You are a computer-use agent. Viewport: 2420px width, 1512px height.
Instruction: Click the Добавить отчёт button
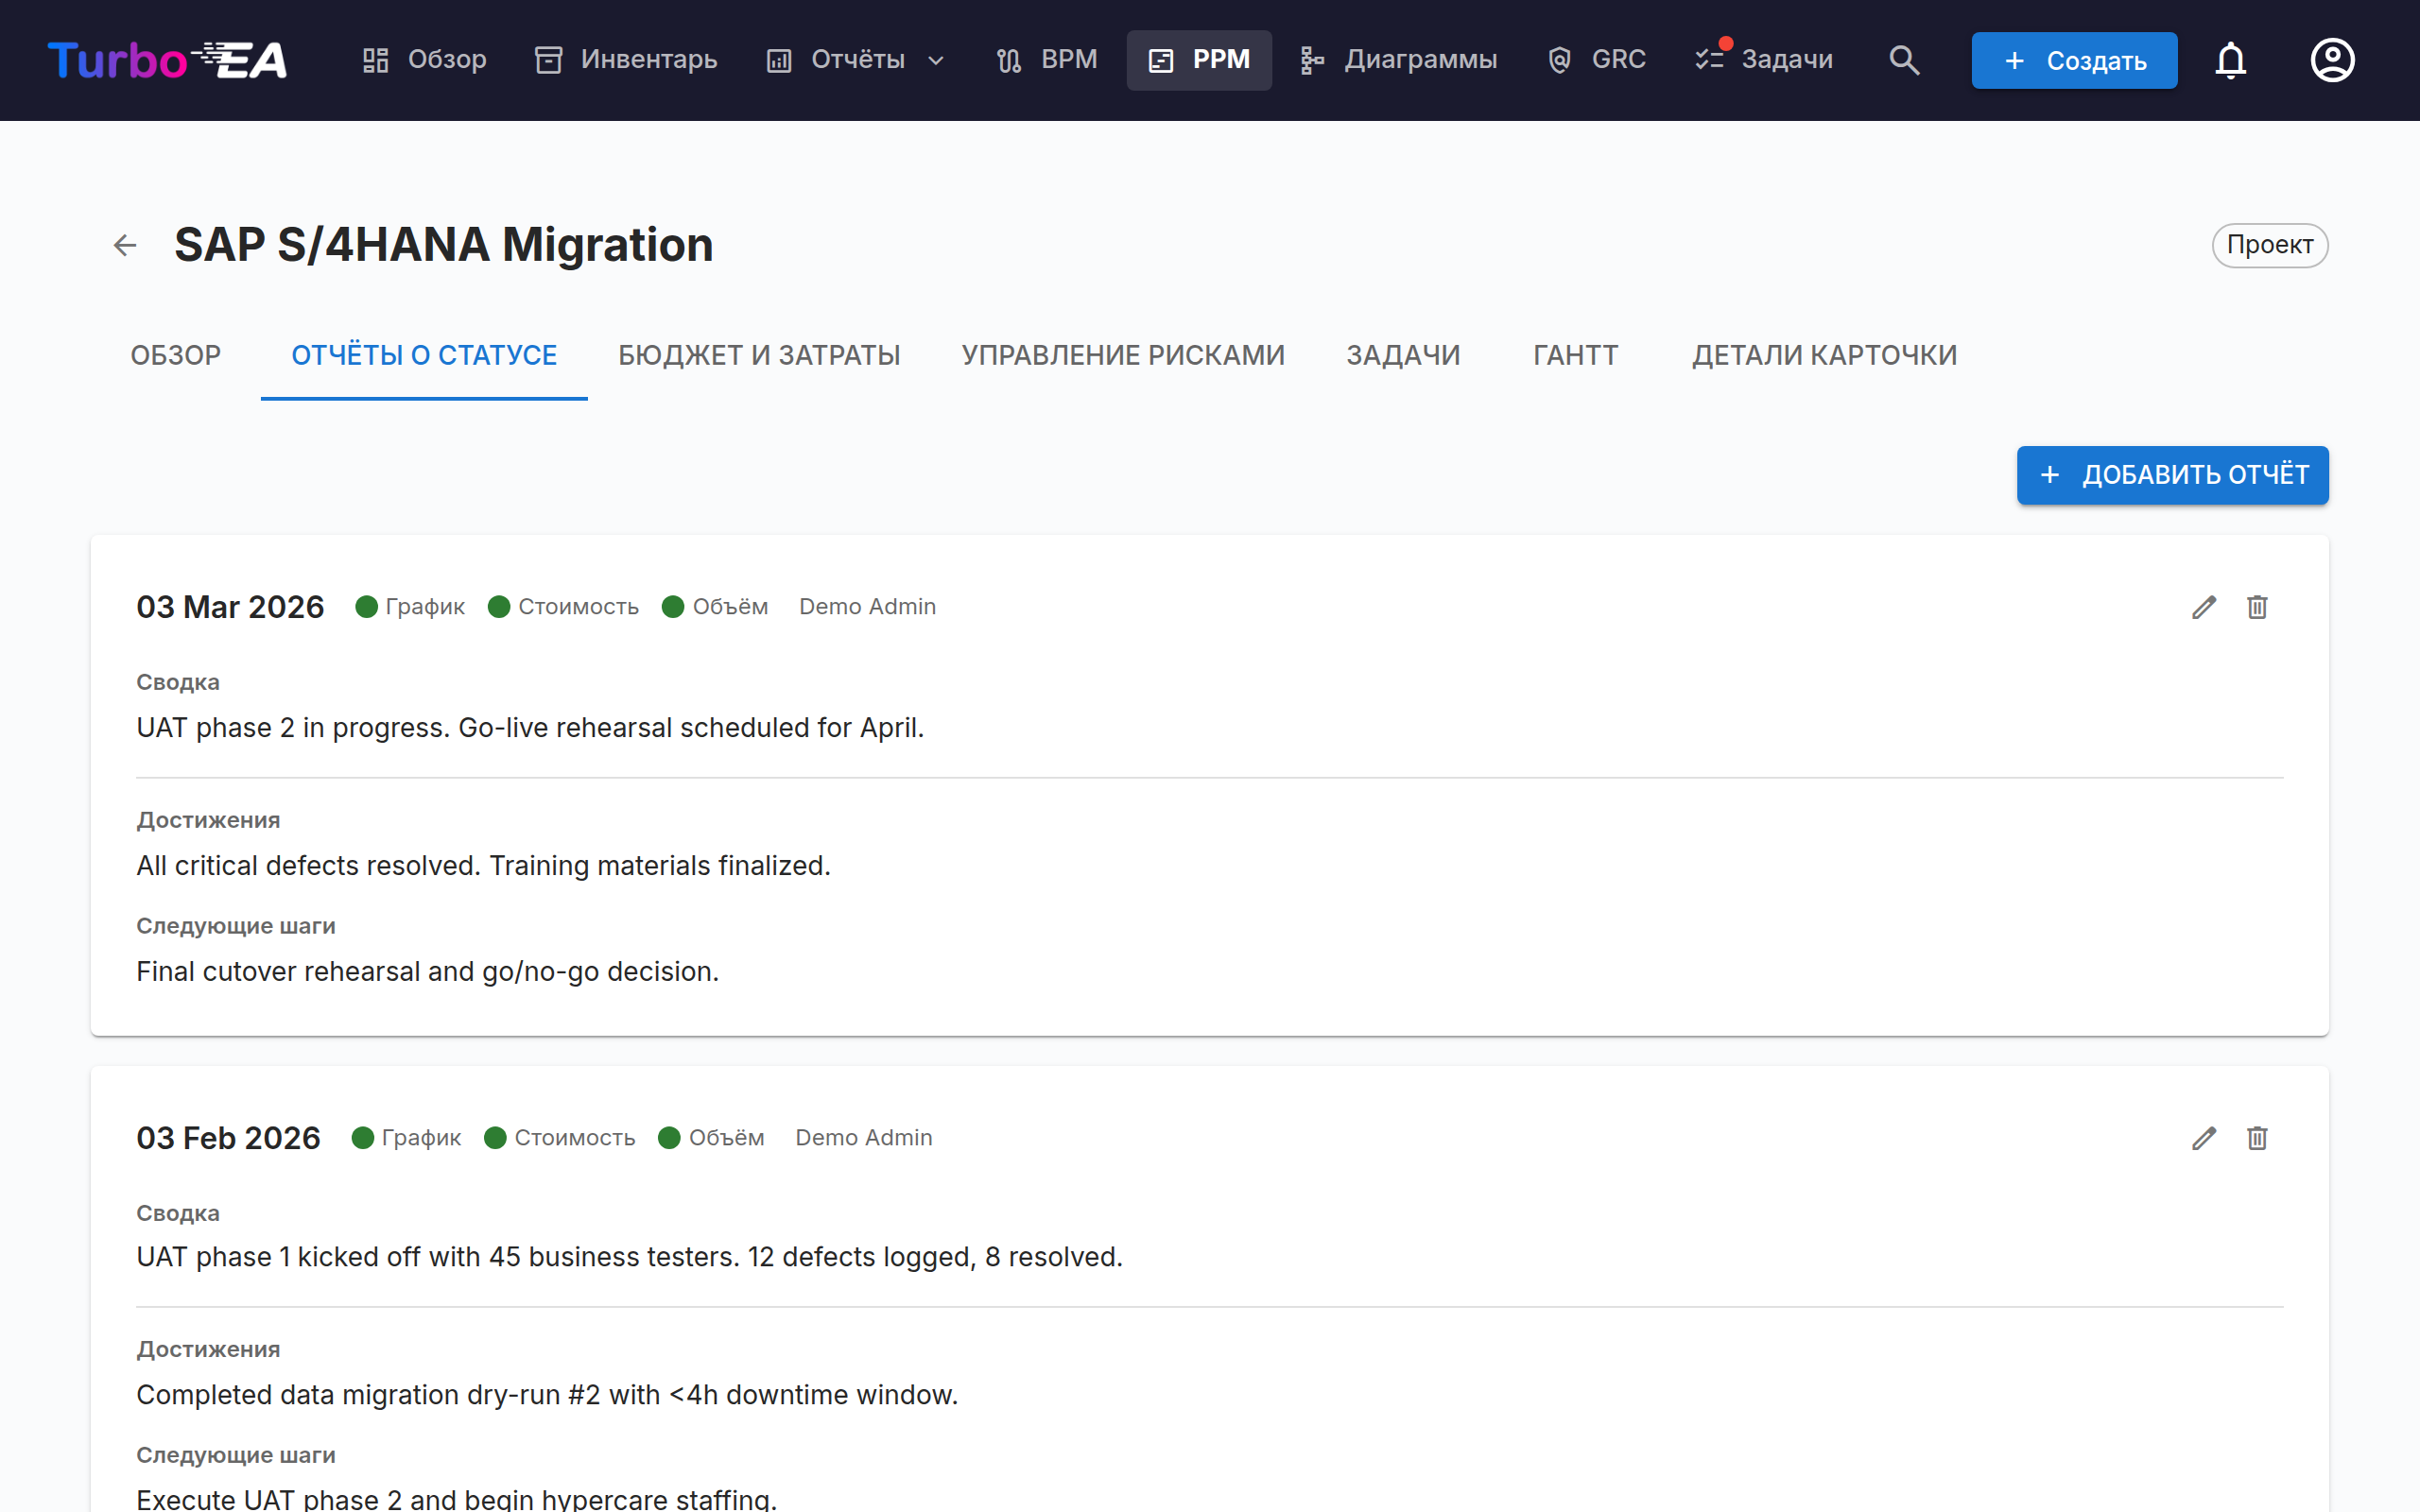[x=2172, y=475]
